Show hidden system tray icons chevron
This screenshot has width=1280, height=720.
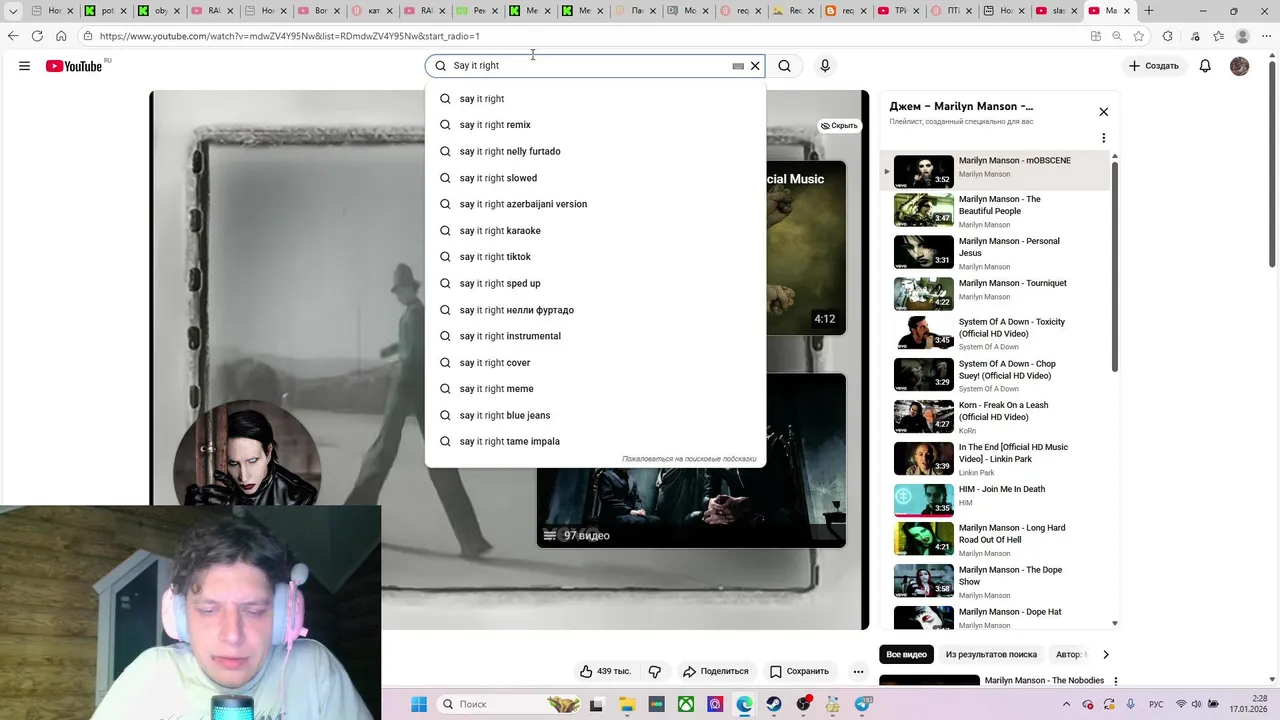(1066, 704)
